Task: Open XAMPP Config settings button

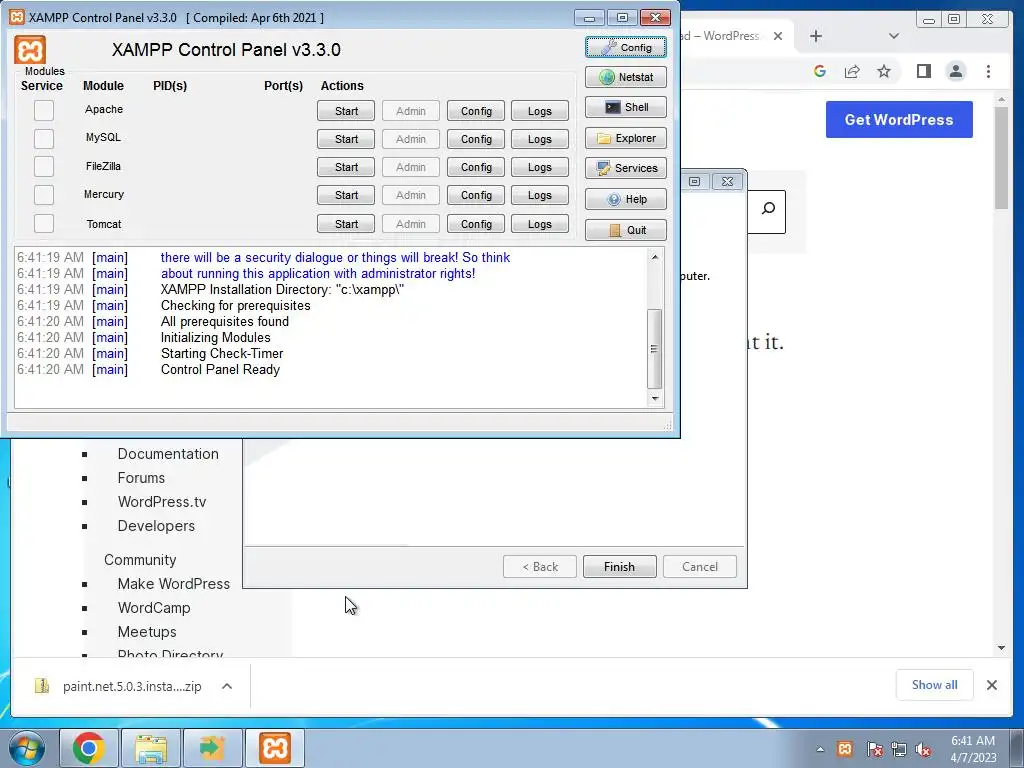Action: click(626, 47)
